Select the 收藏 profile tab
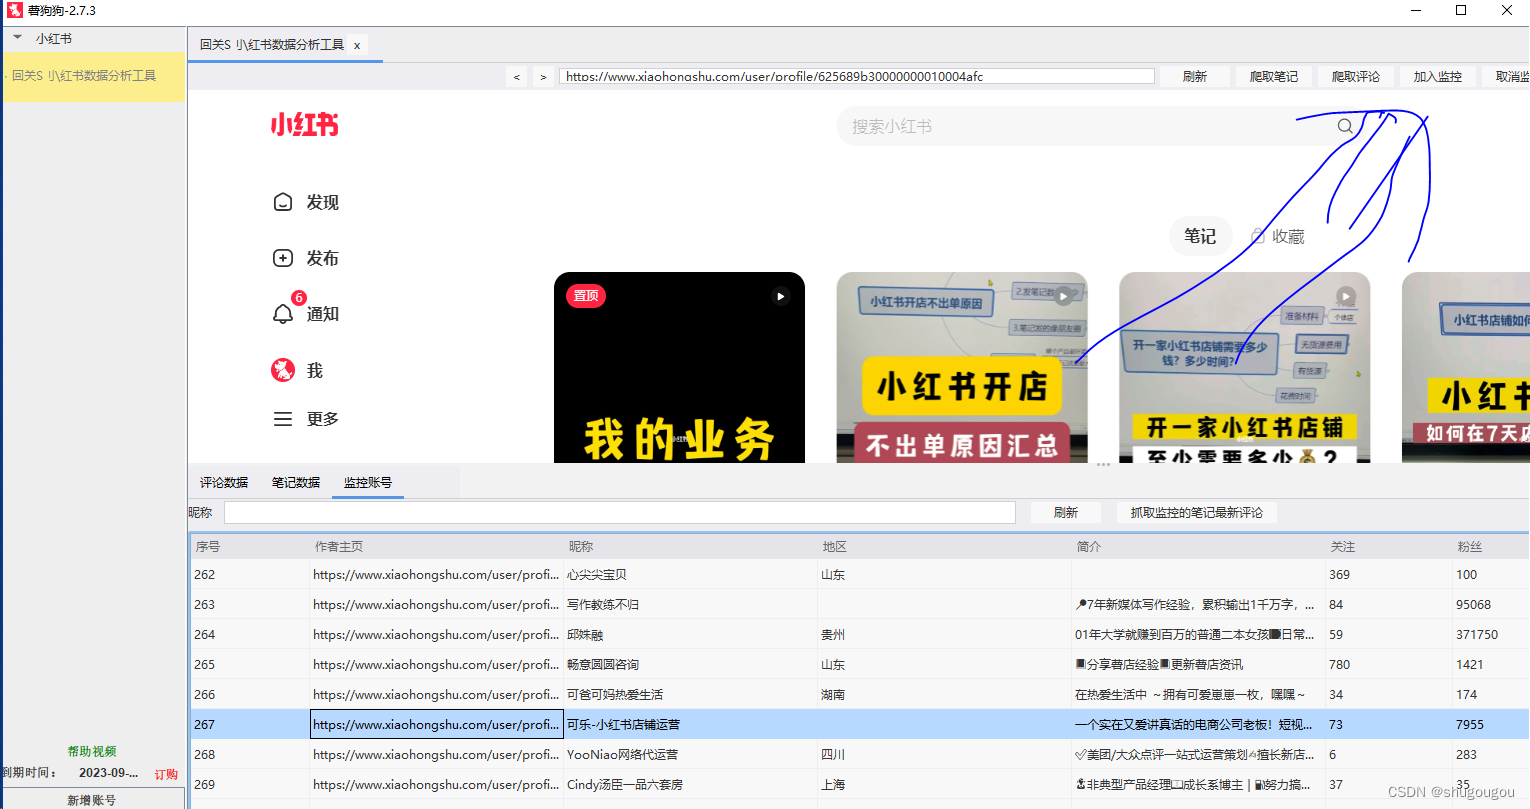Screen dimensions: 1530x809 click(1288, 236)
